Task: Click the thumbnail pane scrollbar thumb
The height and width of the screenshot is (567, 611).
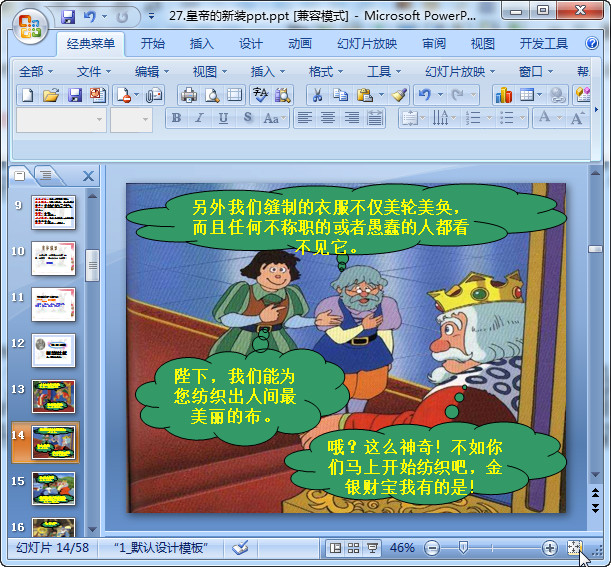Action: [x=92, y=265]
